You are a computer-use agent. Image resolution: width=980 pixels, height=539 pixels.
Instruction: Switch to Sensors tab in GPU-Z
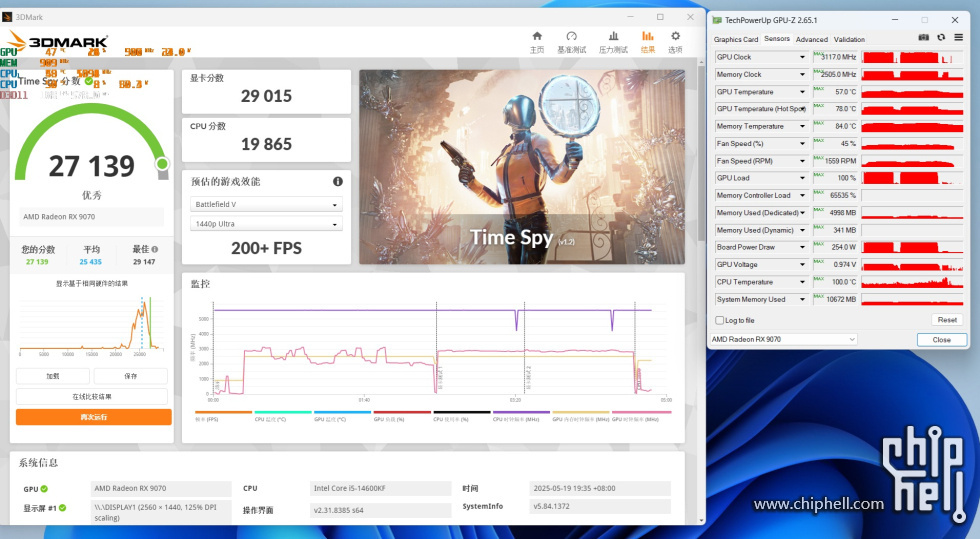pos(777,39)
